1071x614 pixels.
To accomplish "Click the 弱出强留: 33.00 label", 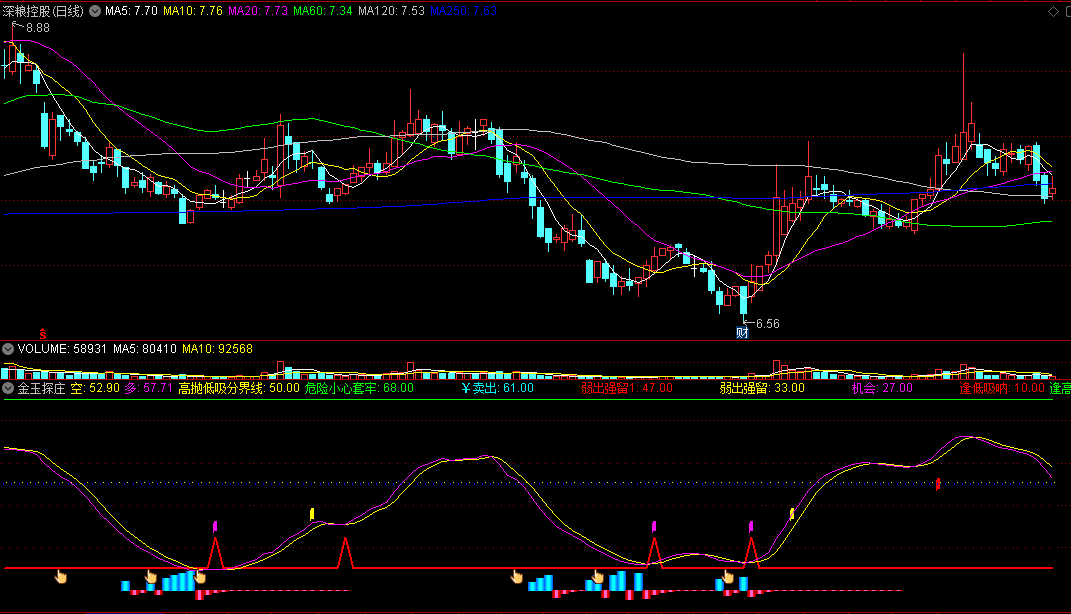I will tap(762, 388).
